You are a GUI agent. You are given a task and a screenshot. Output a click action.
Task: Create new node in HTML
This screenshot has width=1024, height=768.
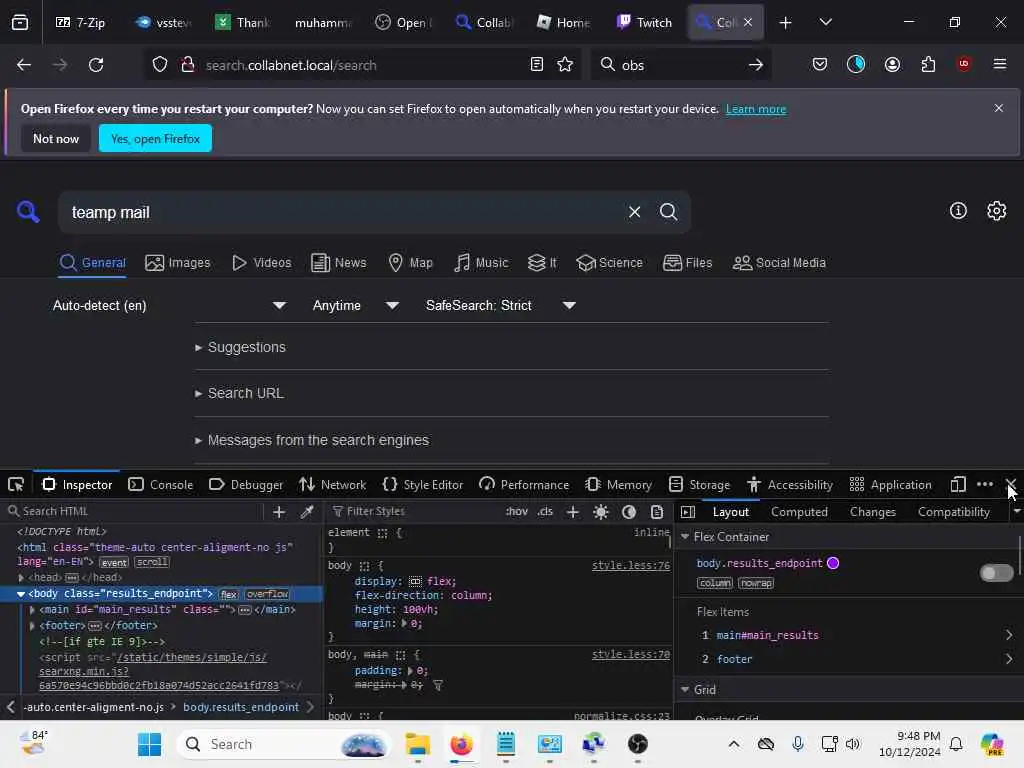click(279, 512)
